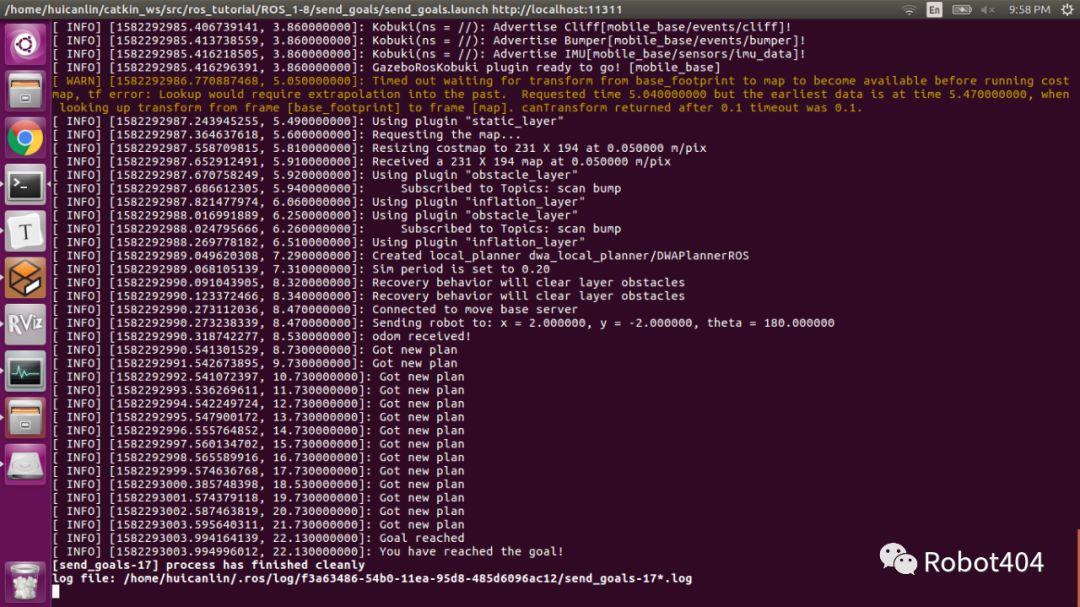This screenshot has width=1080, height=607.
Task: Open the system power gear menu
Action: pyautogui.click(x=1067, y=10)
